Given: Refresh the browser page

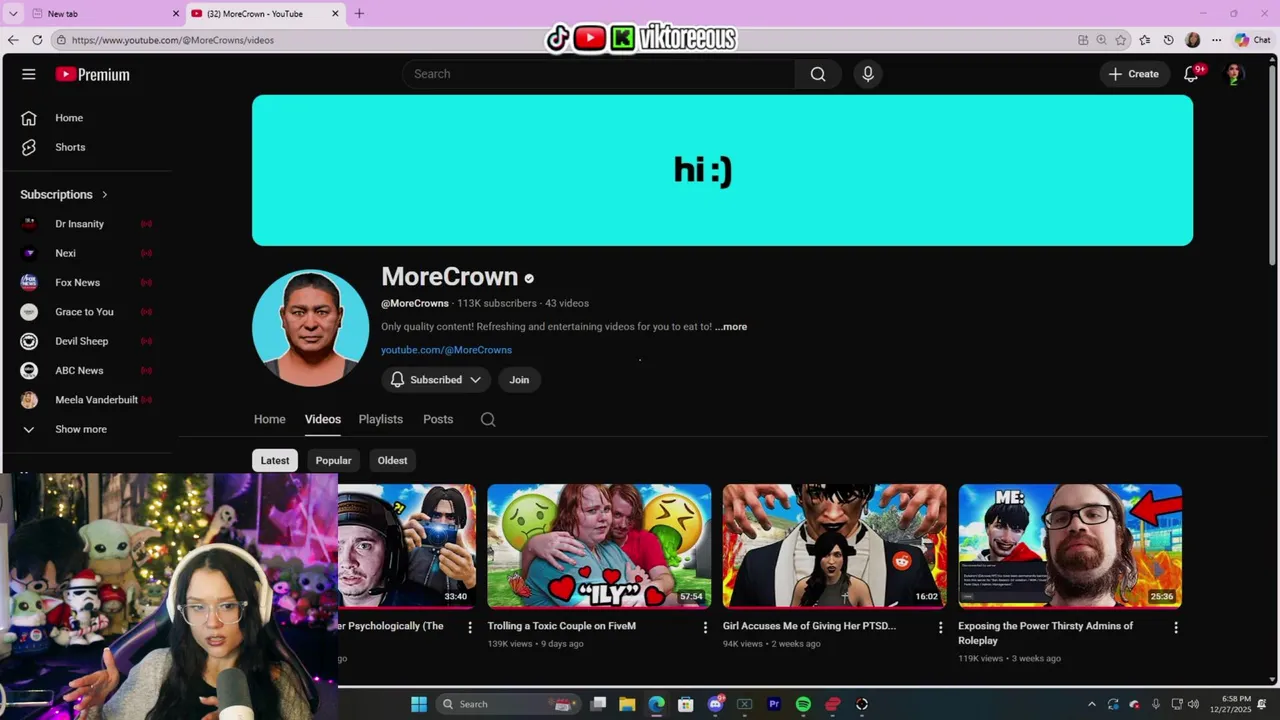Looking at the screenshot, I should pos(37,40).
